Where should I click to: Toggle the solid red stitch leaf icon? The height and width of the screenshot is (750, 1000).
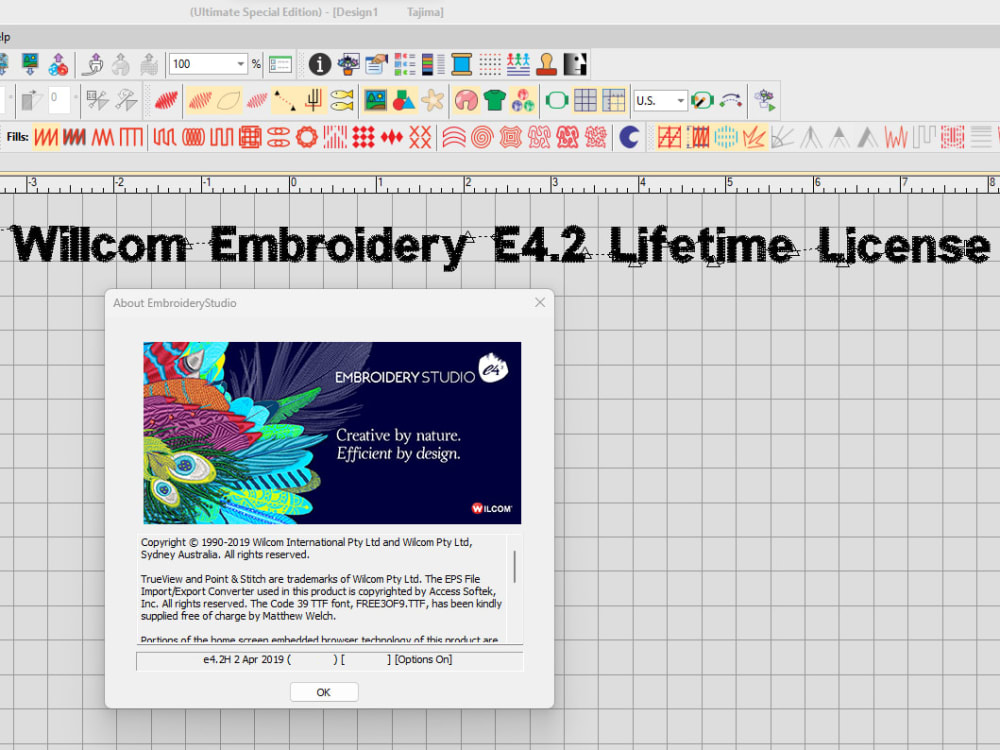pyautogui.click(x=166, y=100)
